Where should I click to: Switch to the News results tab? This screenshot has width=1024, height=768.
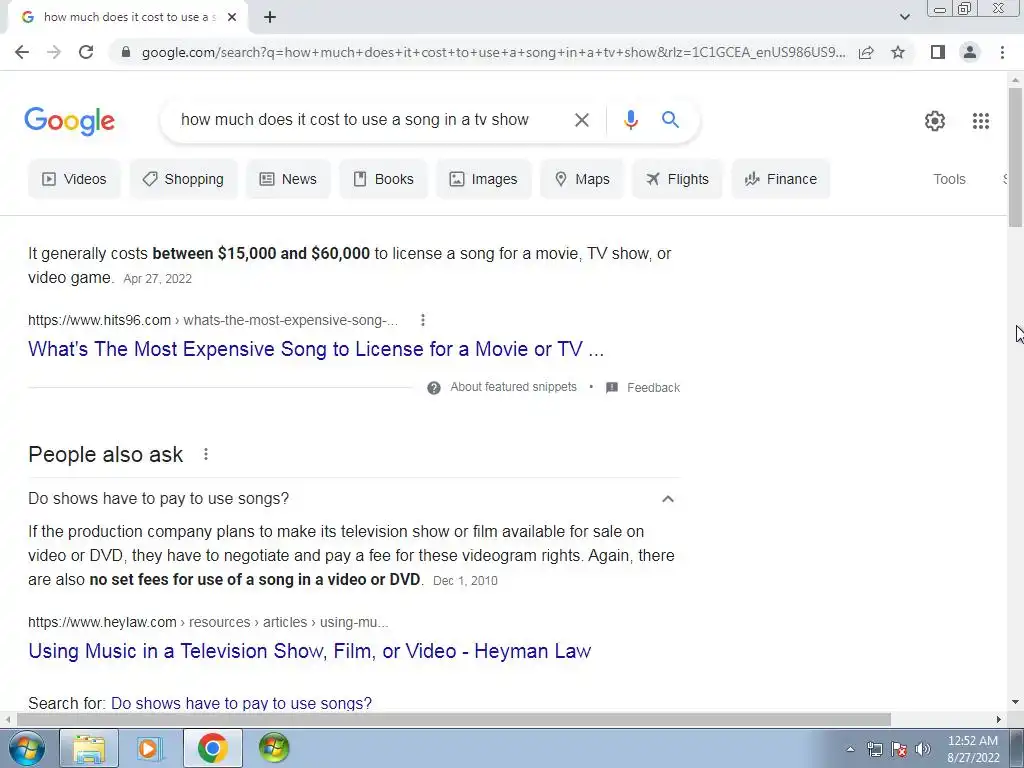pos(288,179)
